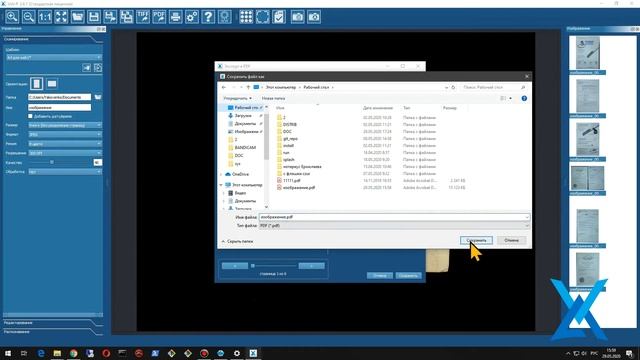Select landscape orientation in scan panel
Viewport: 640px width, 360px height.
pos(51,84)
